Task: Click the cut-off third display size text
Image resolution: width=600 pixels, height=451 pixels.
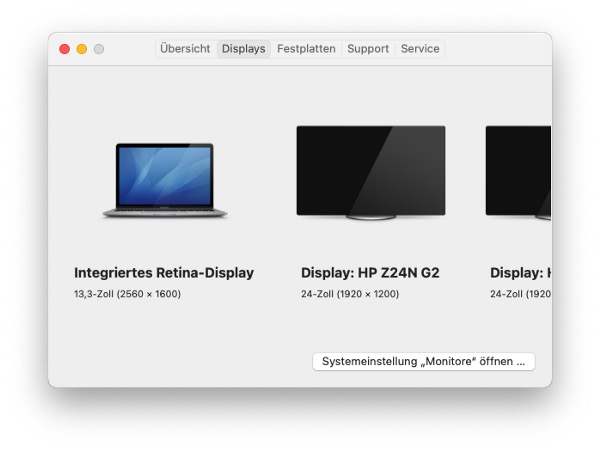Action: (x=520, y=294)
